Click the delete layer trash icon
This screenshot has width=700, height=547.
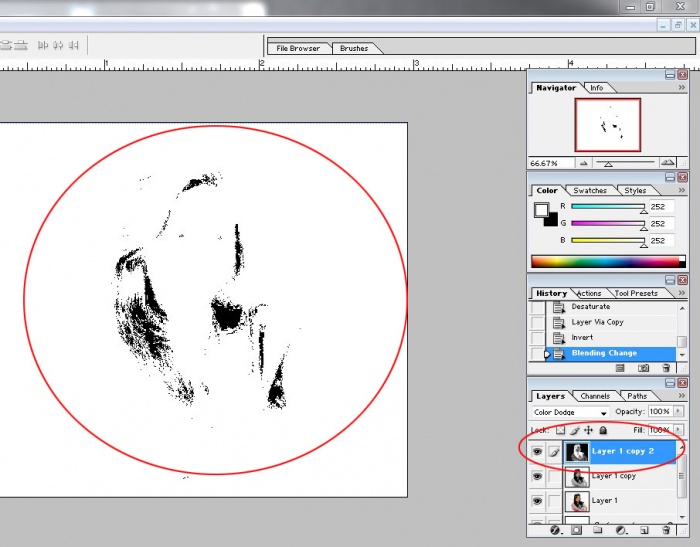point(667,530)
